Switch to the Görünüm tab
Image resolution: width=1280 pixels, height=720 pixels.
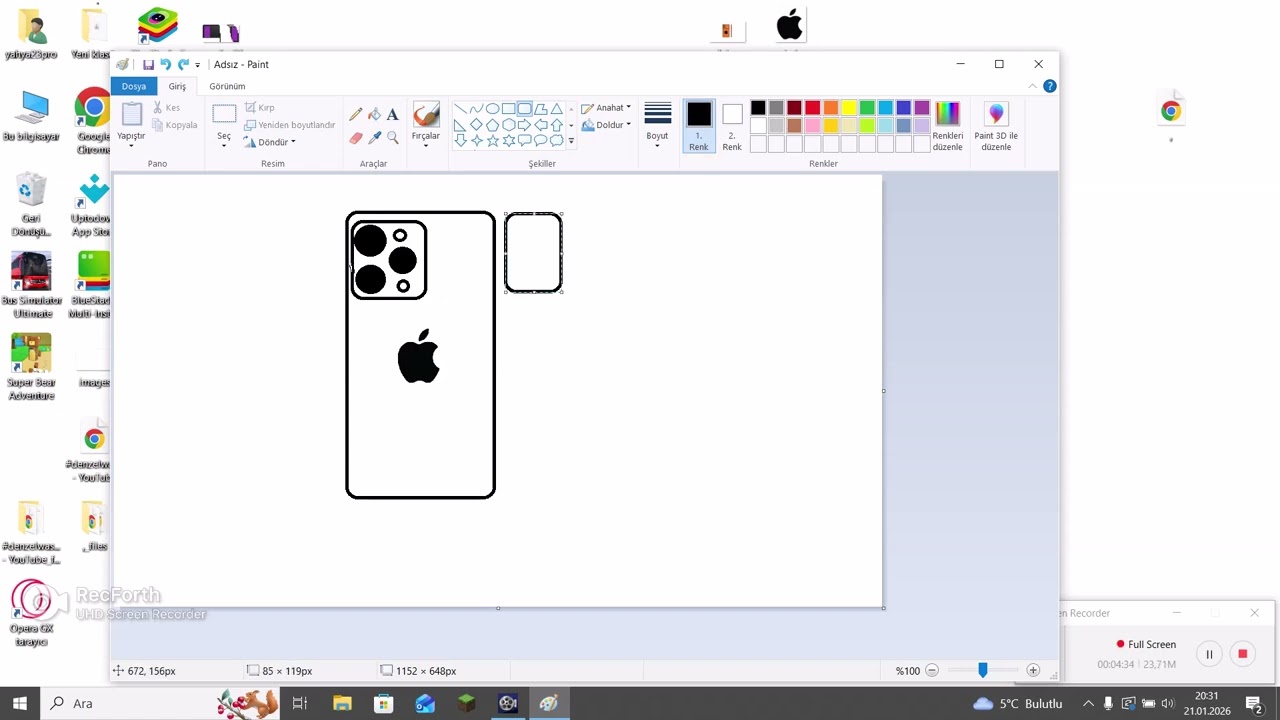click(227, 86)
